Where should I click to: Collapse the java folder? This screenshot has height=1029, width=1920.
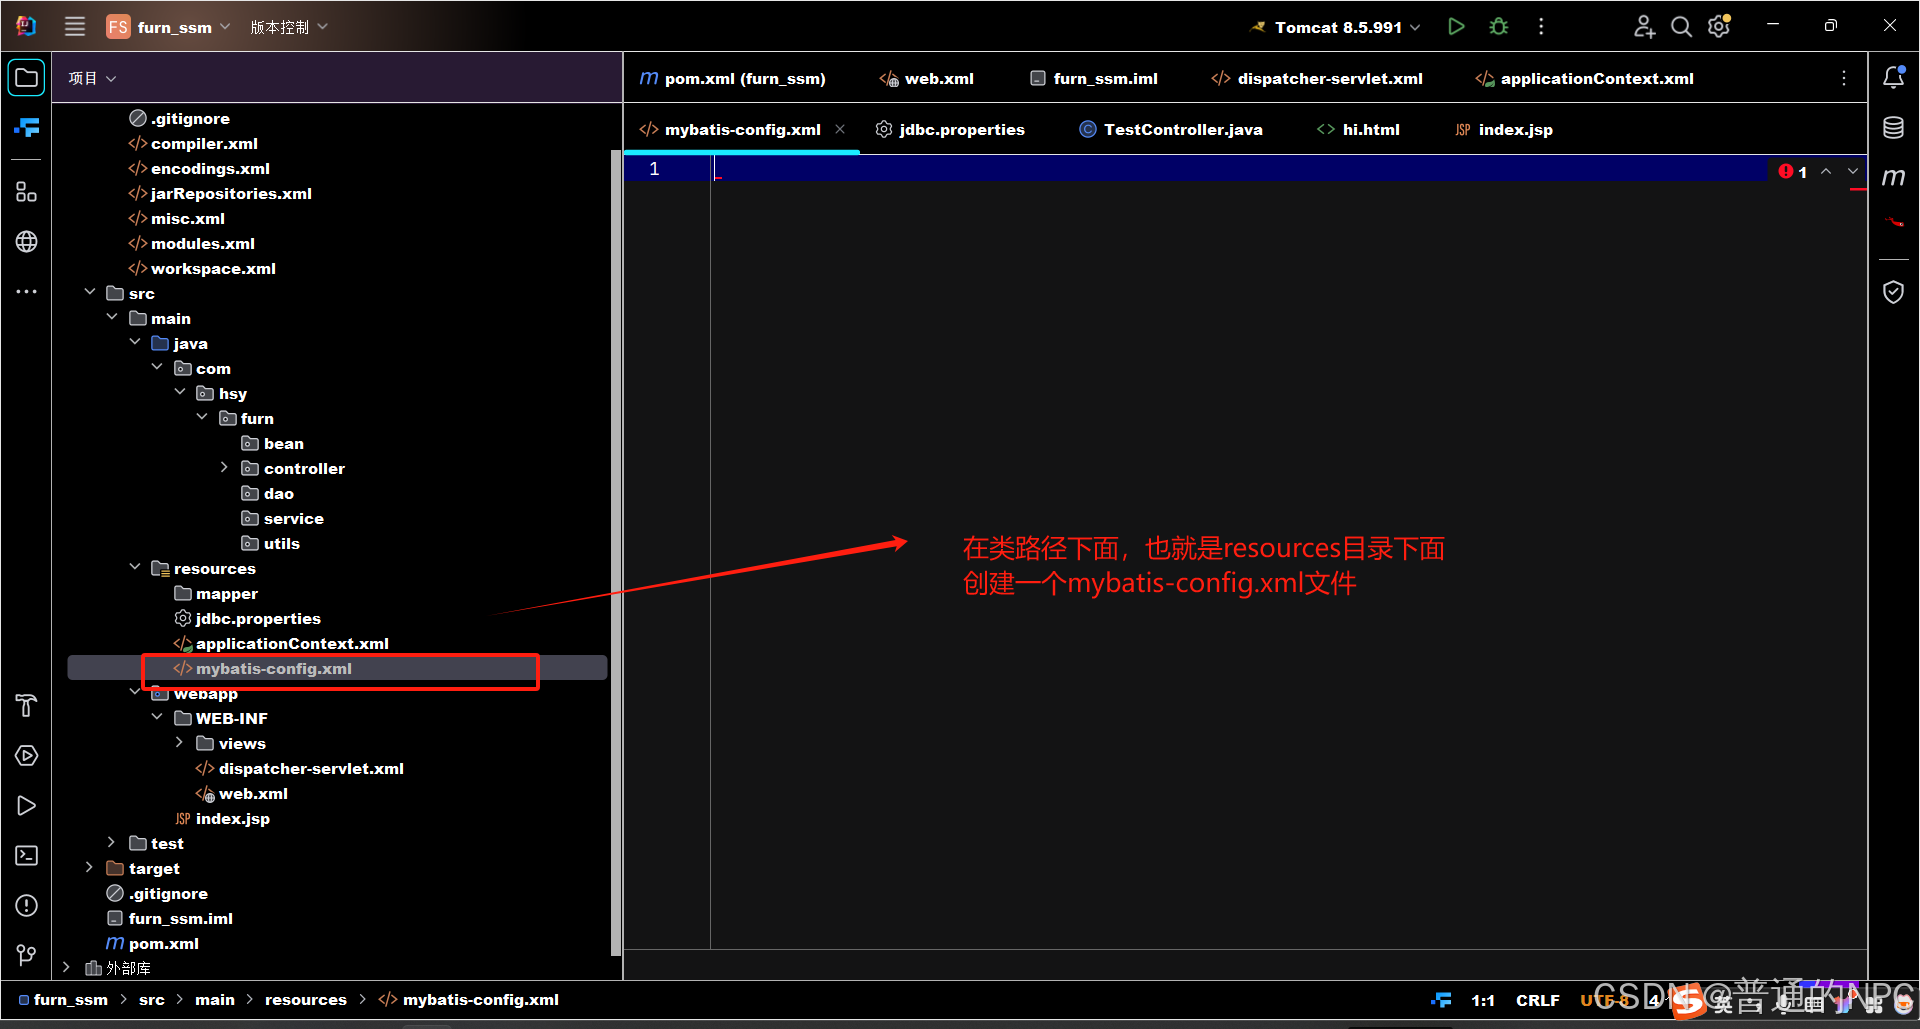pos(135,342)
